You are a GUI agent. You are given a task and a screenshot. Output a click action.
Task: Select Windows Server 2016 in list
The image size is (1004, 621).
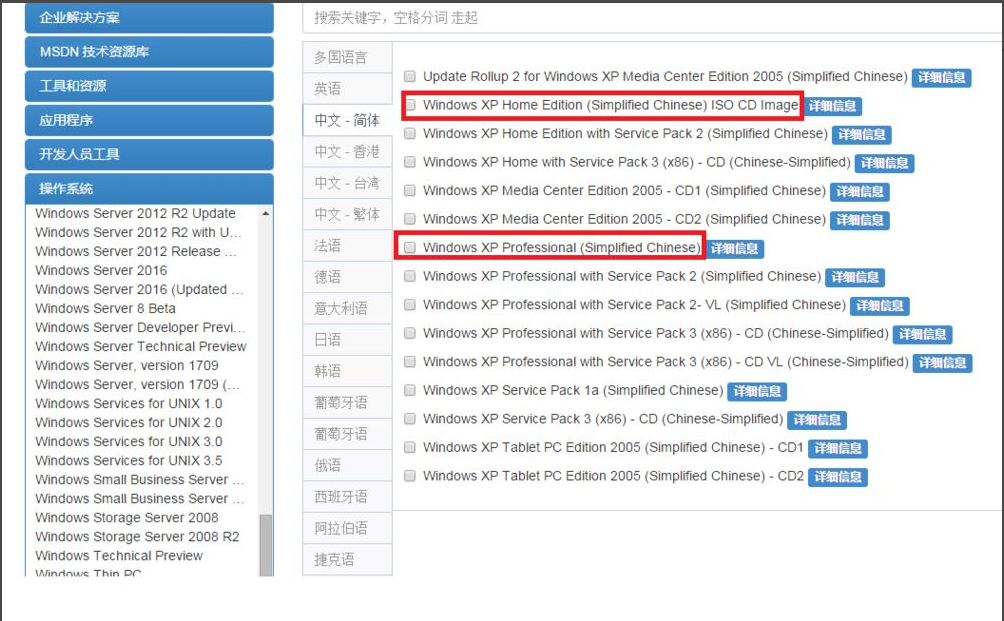[x=101, y=270]
